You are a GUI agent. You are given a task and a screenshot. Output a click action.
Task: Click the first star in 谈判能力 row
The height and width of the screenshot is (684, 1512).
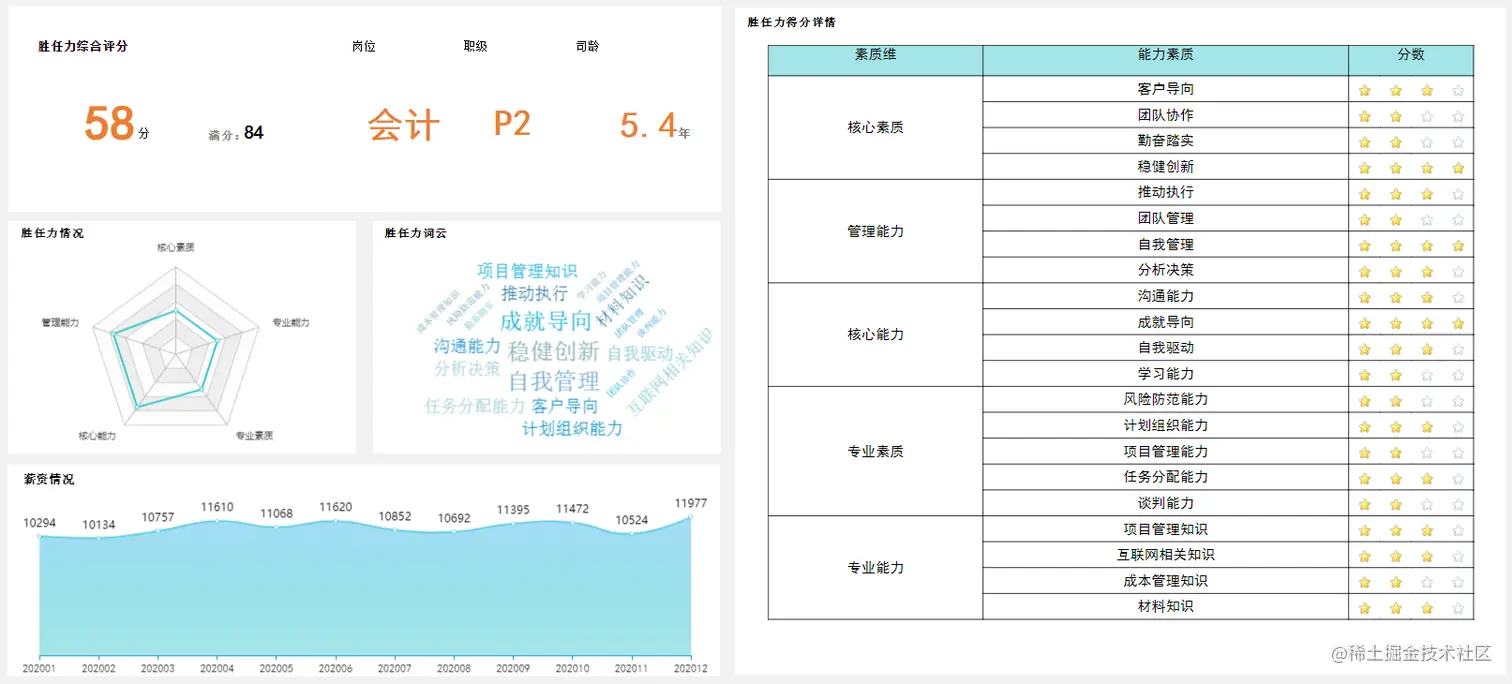click(1364, 504)
